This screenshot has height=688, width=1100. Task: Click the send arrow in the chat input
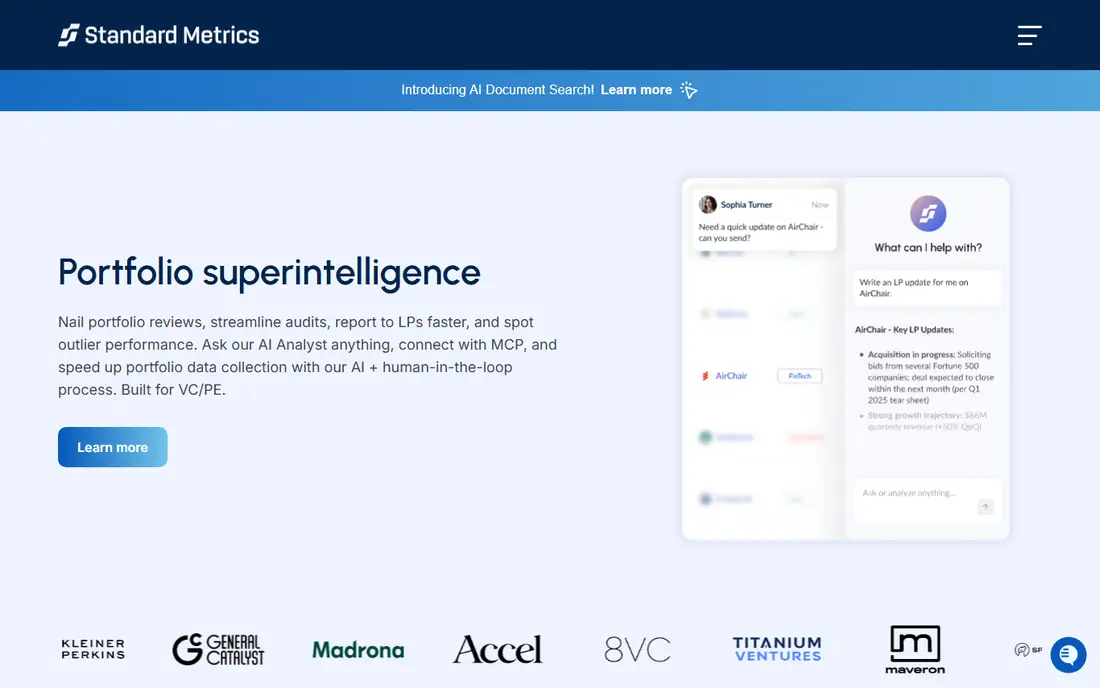click(x=985, y=506)
